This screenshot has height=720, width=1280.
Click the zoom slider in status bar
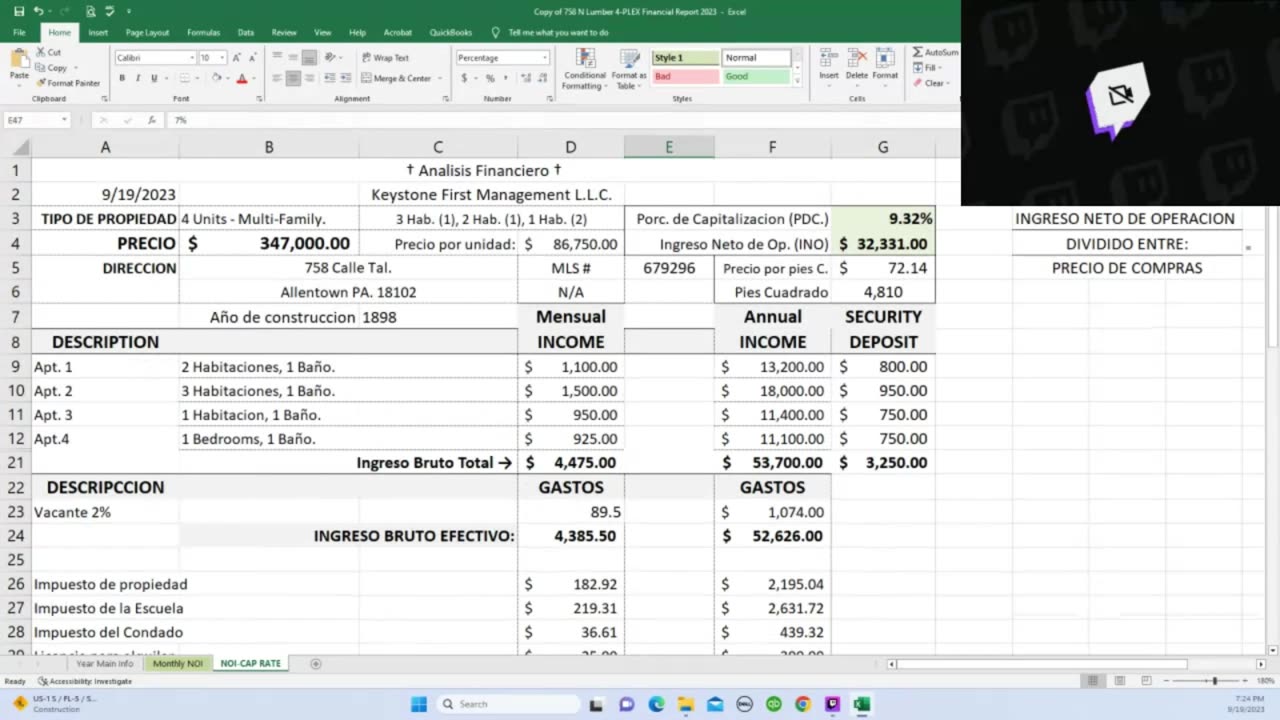pyautogui.click(x=1215, y=681)
